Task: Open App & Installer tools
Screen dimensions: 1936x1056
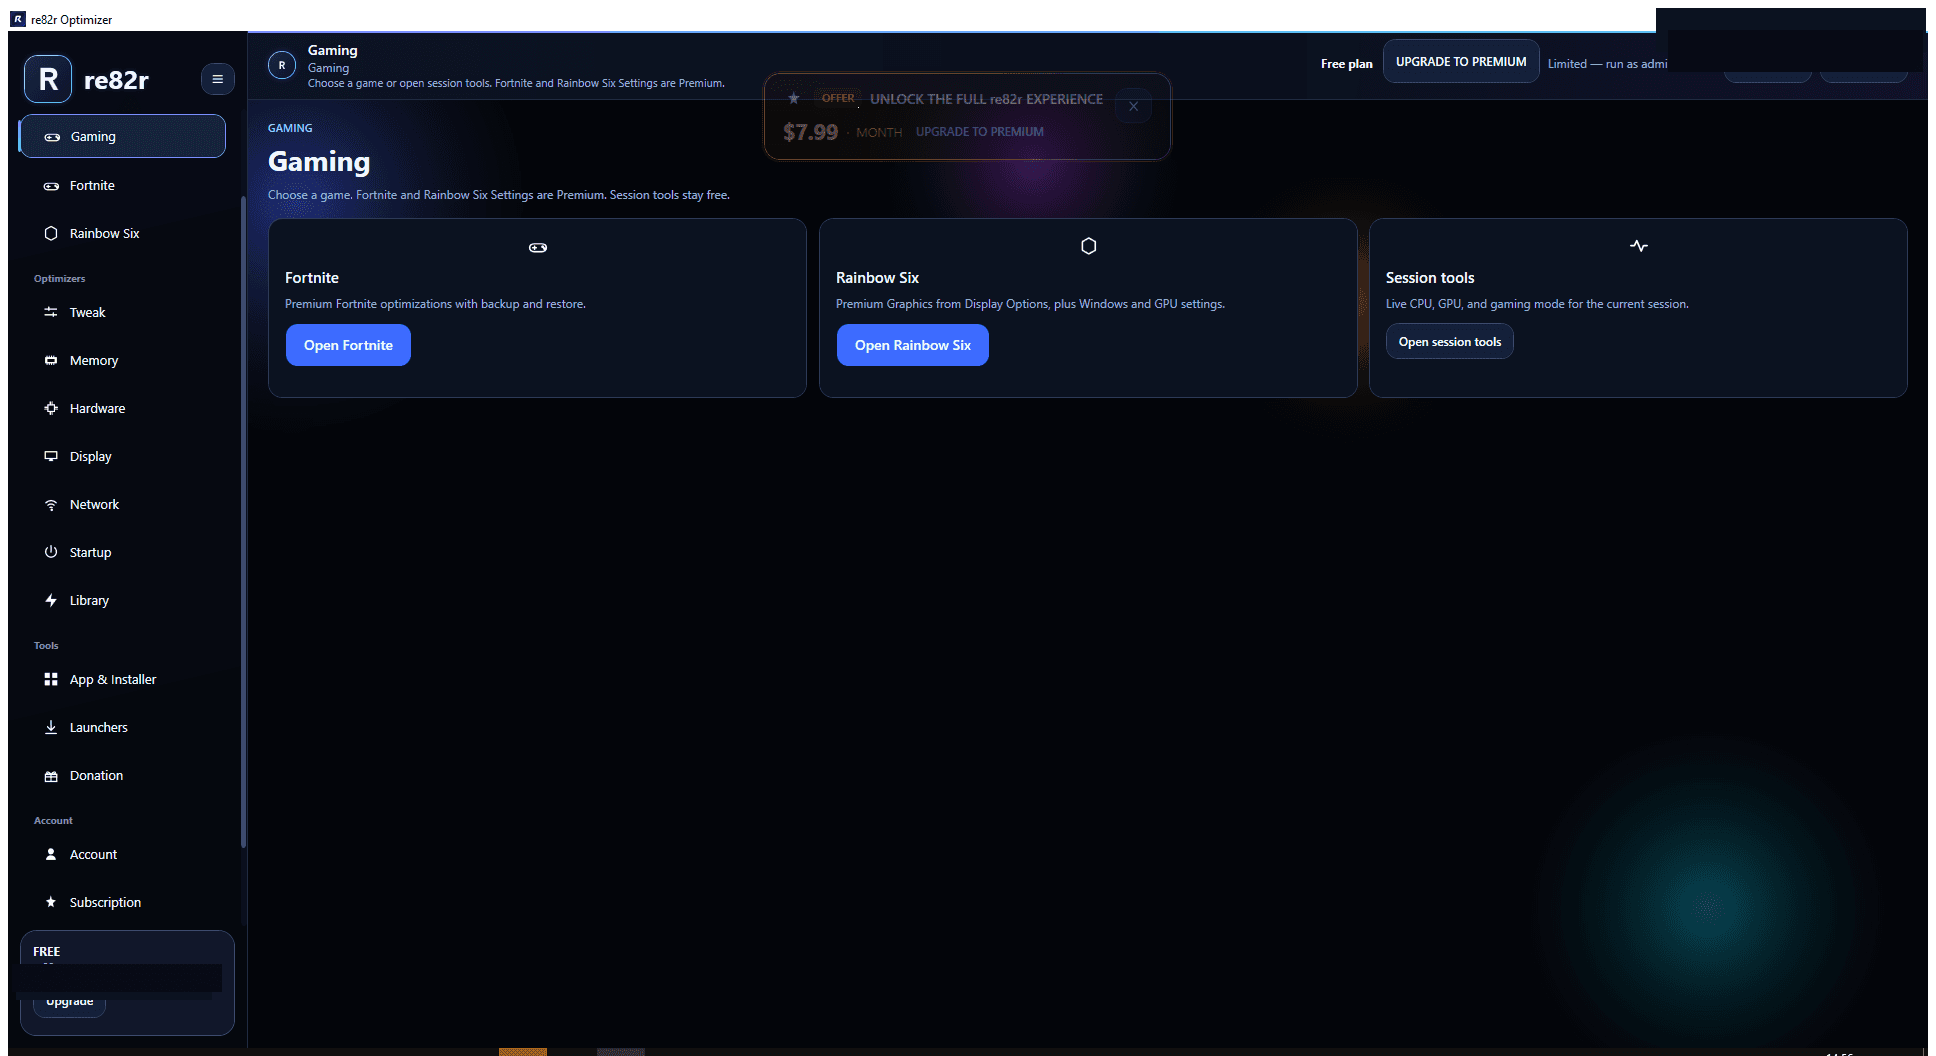Action: pyautogui.click(x=113, y=680)
